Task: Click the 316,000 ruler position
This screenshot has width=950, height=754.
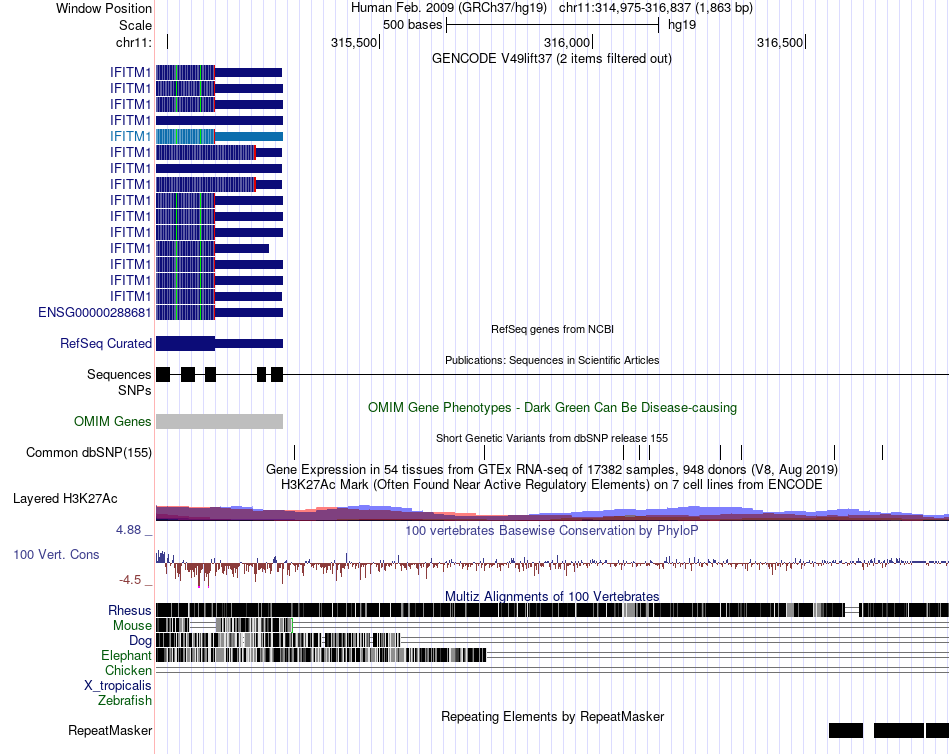Action: click(x=567, y=42)
